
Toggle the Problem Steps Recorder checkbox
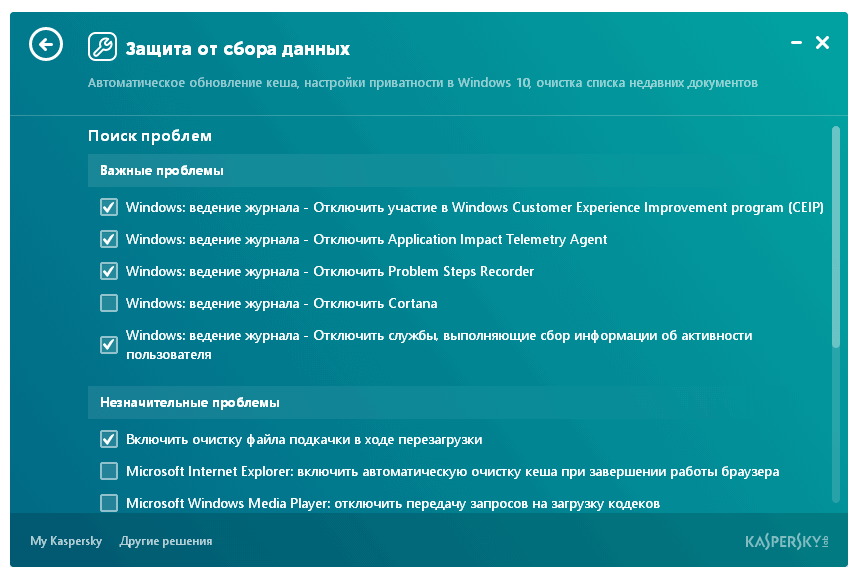[x=109, y=272]
